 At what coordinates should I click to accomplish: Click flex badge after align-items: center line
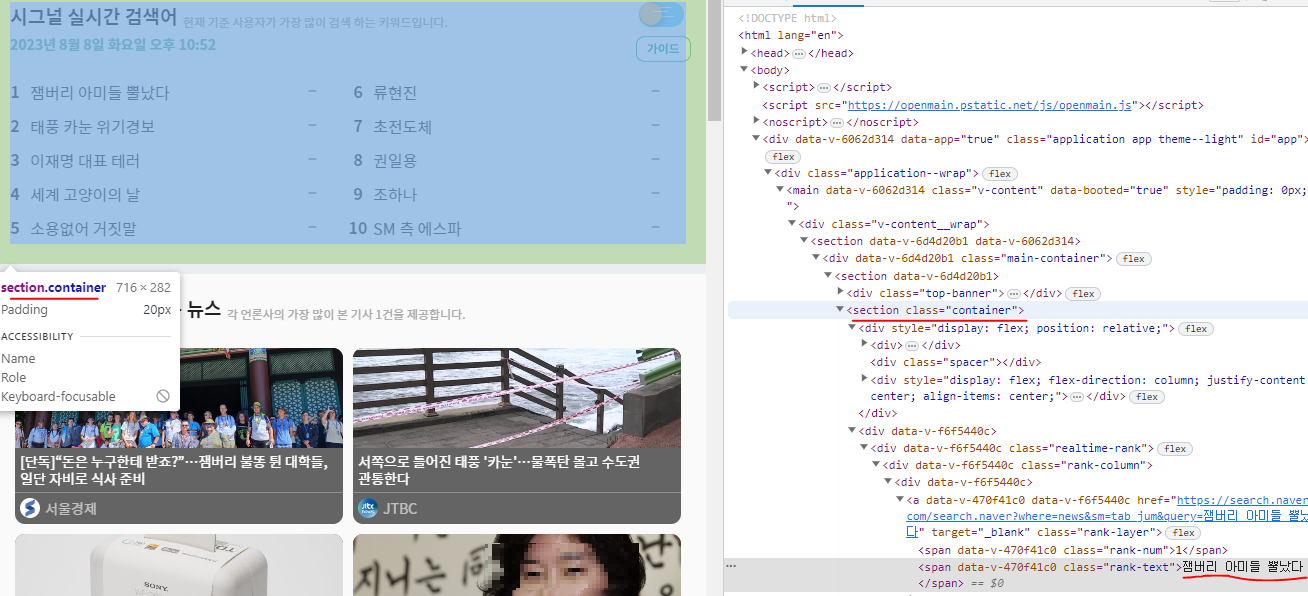(1147, 397)
